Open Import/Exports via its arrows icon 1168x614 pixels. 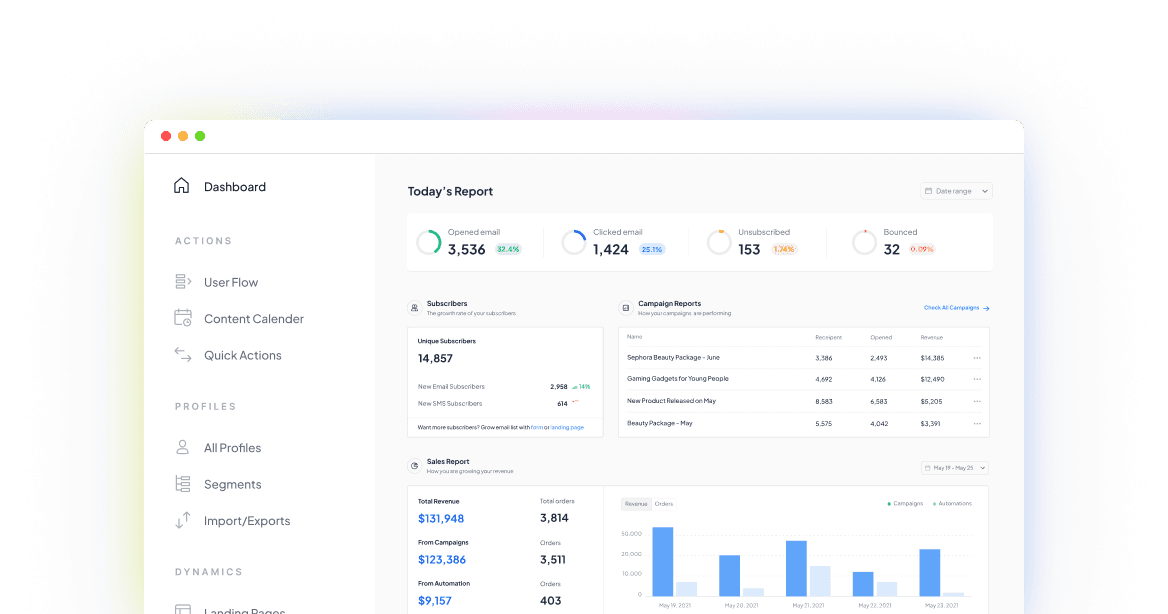coord(182,520)
